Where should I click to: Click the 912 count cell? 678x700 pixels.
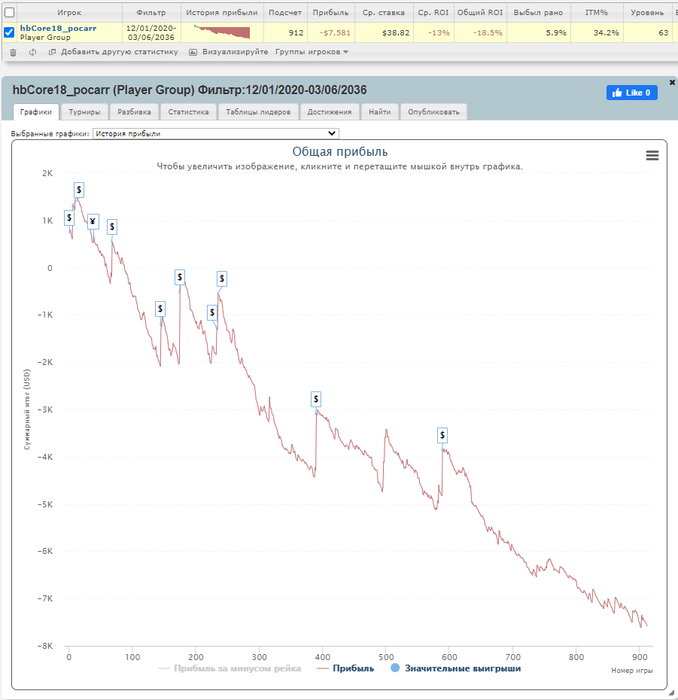[x=285, y=33]
